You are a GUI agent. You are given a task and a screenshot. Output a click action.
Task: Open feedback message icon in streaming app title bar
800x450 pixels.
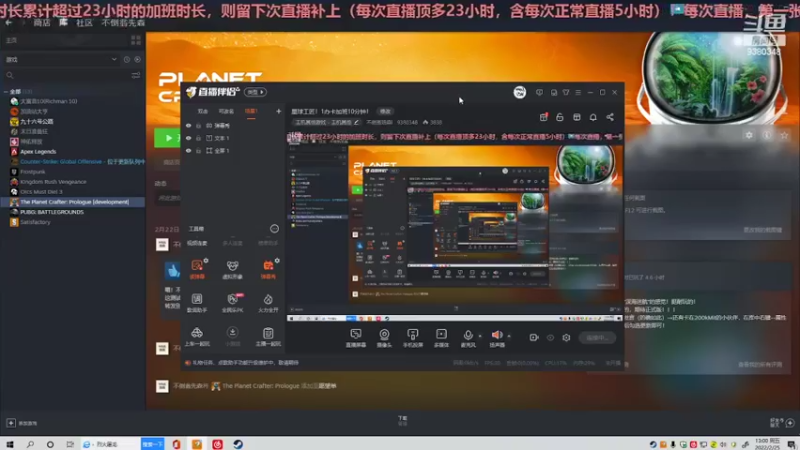[x=539, y=92]
